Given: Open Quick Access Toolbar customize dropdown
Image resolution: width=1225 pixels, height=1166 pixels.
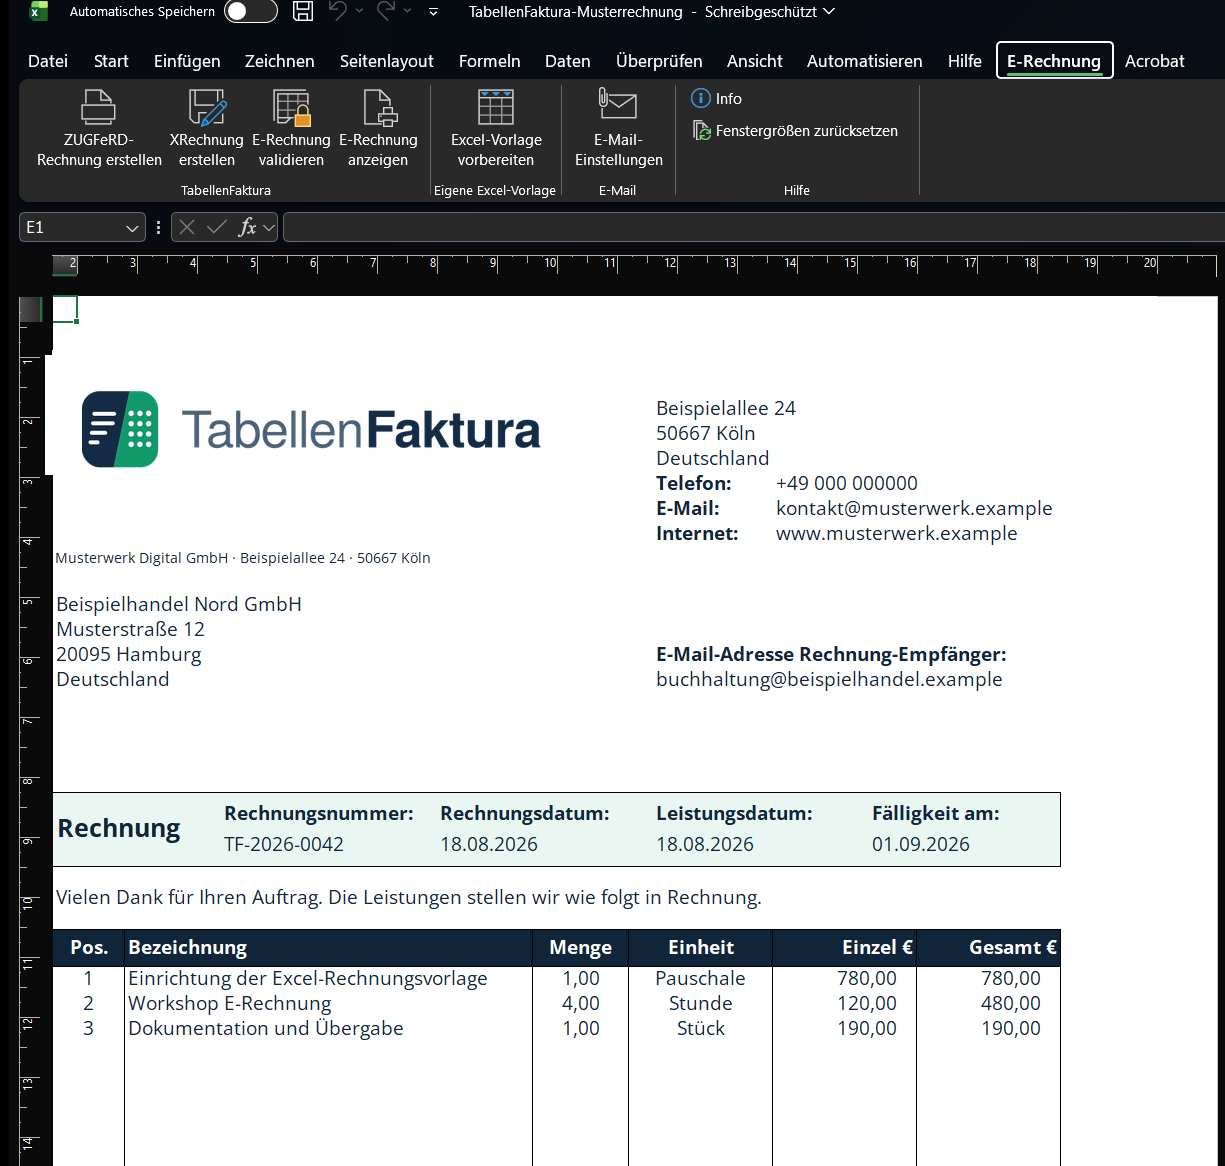Looking at the screenshot, I should click(433, 12).
